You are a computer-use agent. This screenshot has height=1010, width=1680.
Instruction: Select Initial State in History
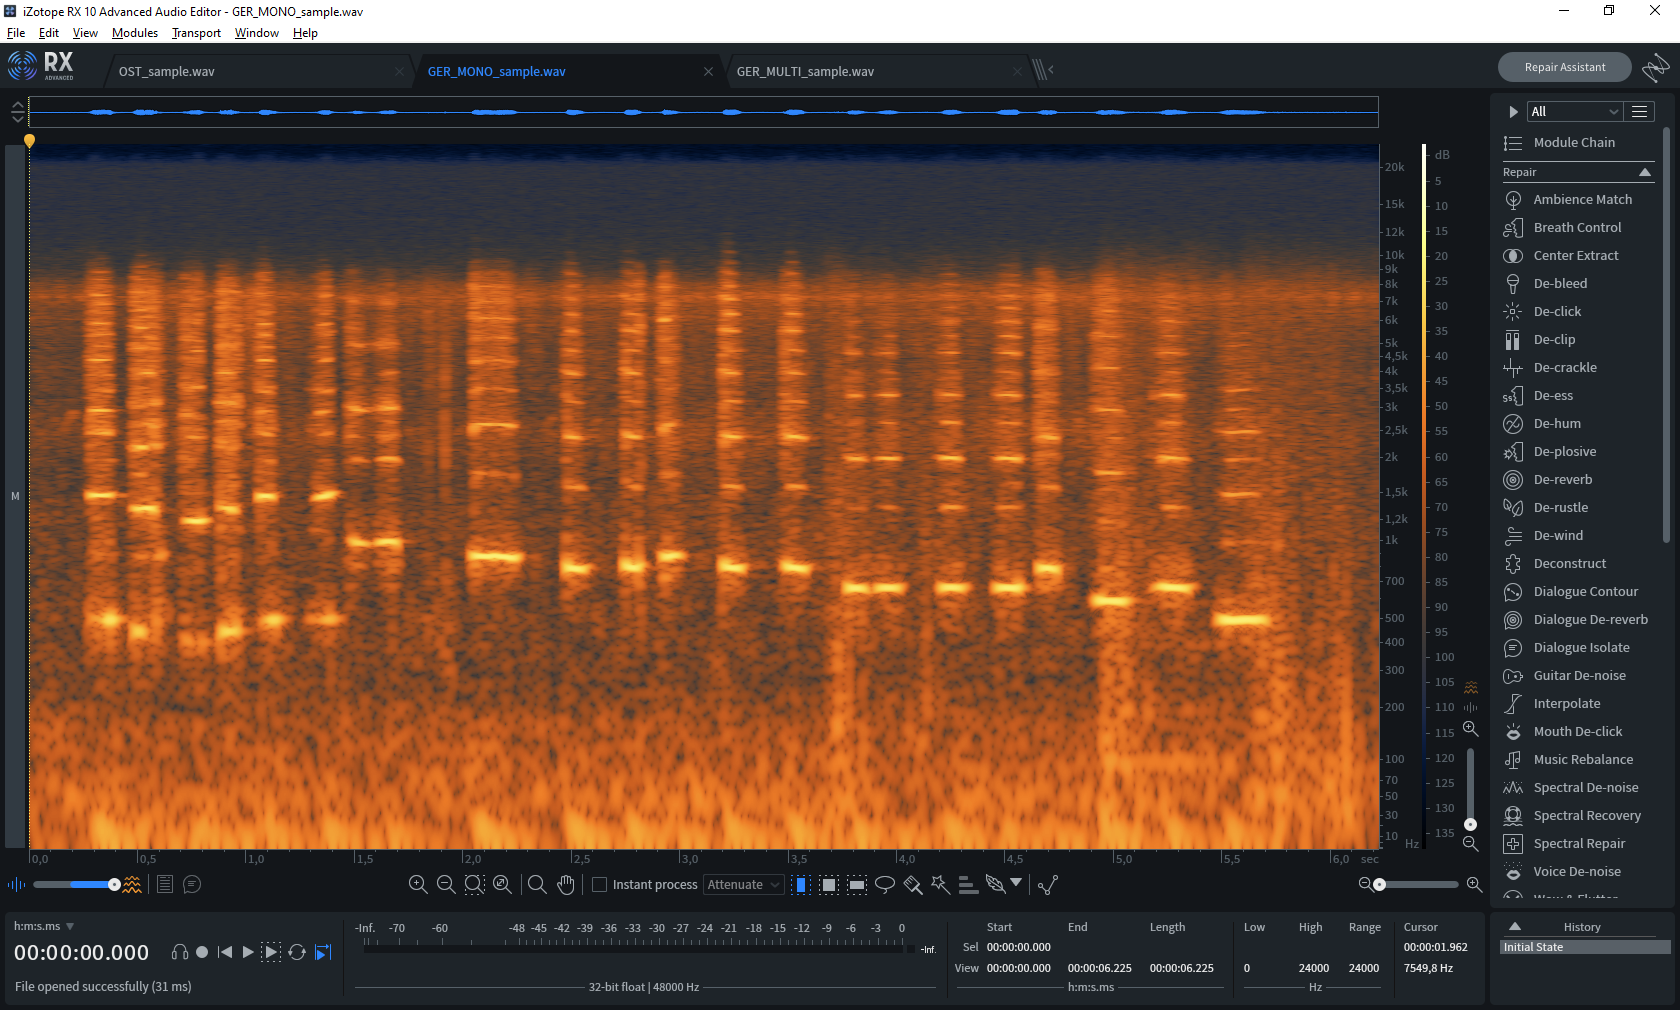[1585, 947]
